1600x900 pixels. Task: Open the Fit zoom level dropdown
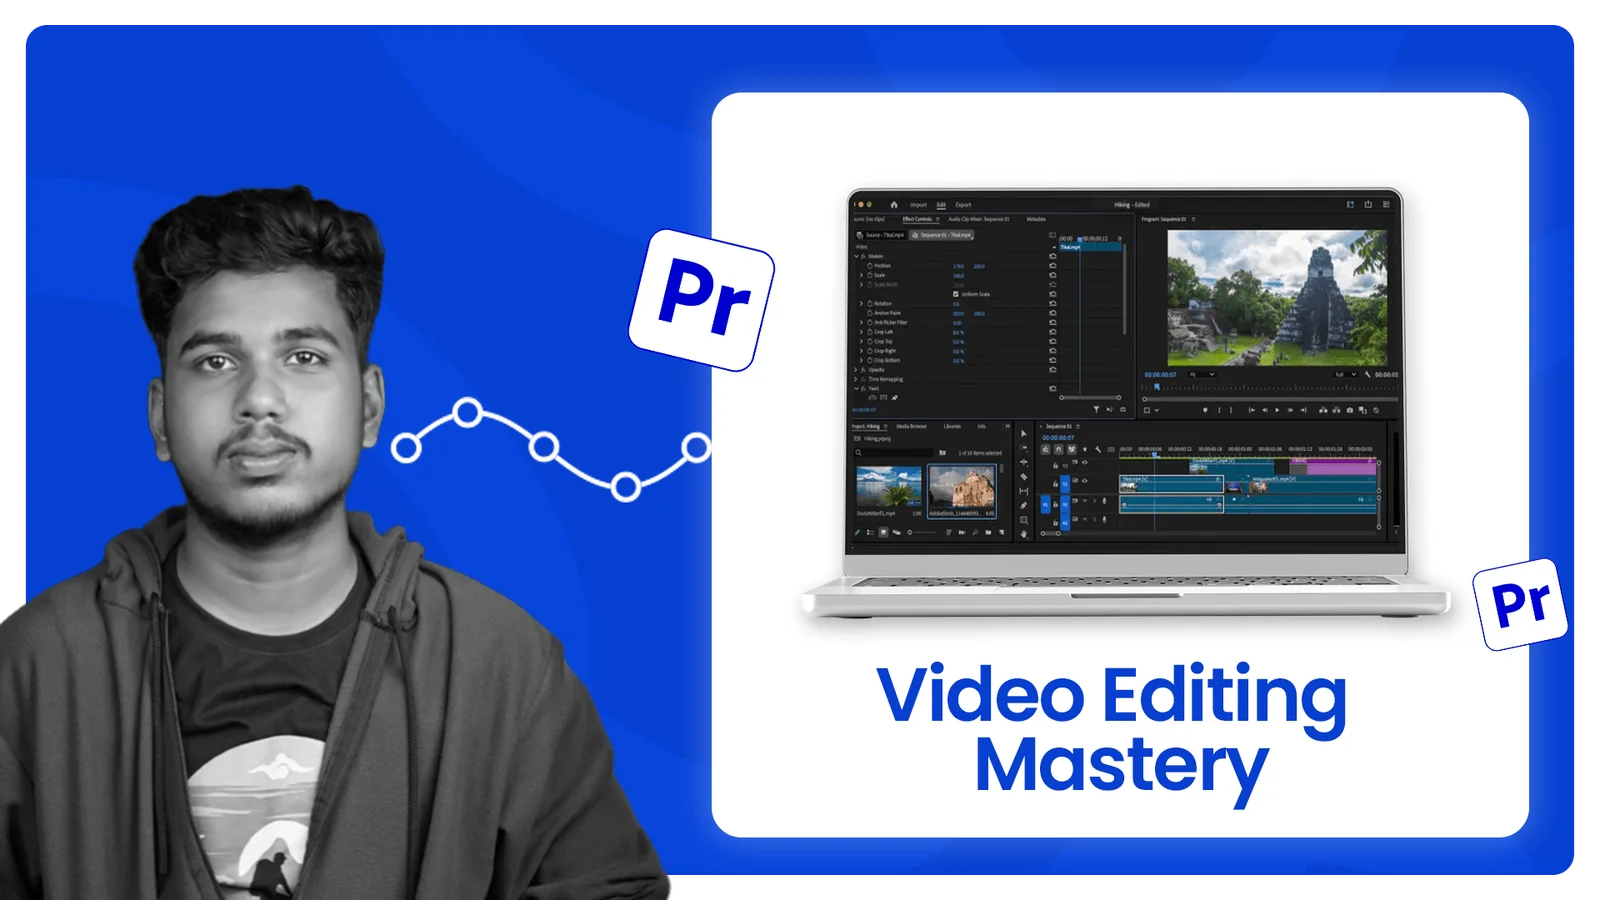coord(1201,374)
